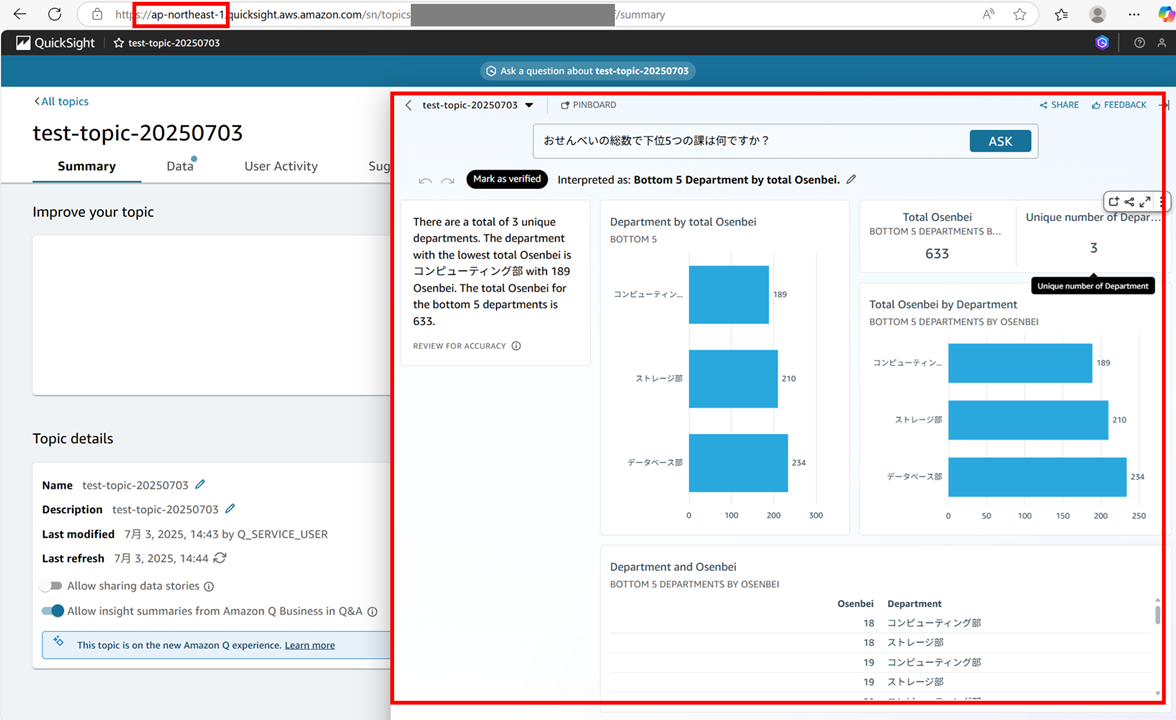Toggle Allow insight summaries from Amazon Q Business
The image size is (1176, 720).
click(52, 610)
